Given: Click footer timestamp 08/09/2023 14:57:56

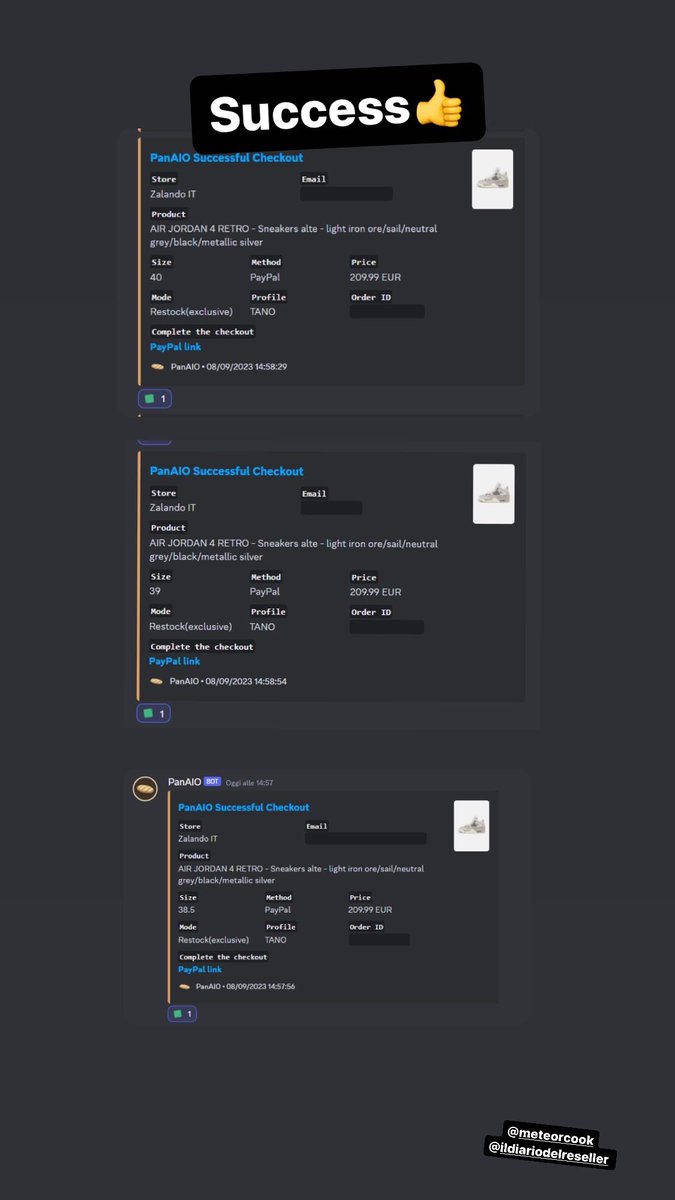Looking at the screenshot, I should (x=260, y=987).
